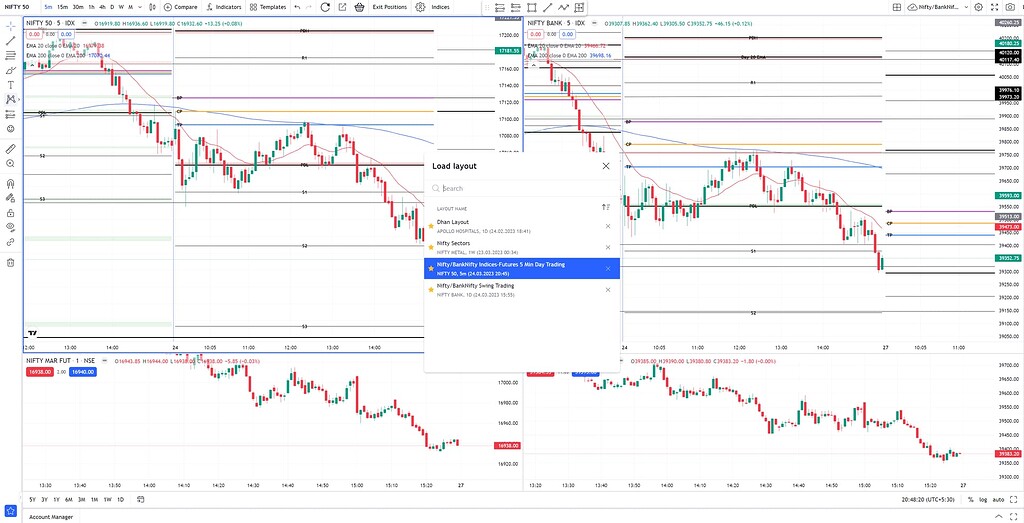
Task: Open the Indicators dialog
Action: point(223,7)
